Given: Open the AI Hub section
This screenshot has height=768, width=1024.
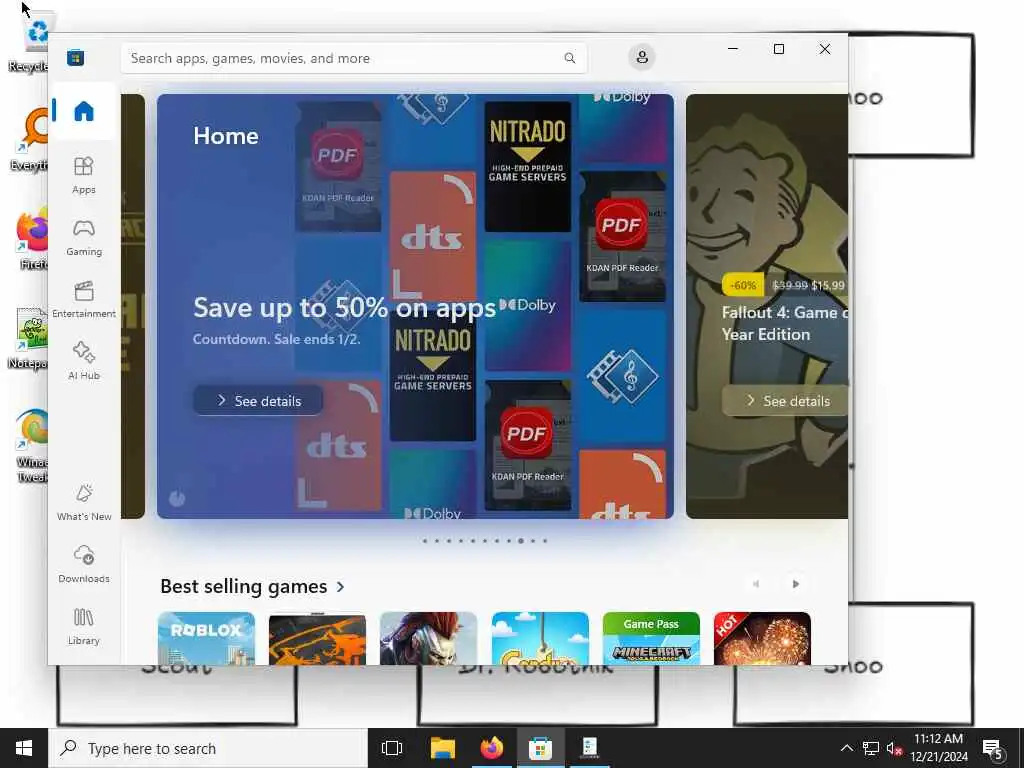Looking at the screenshot, I should click(84, 361).
